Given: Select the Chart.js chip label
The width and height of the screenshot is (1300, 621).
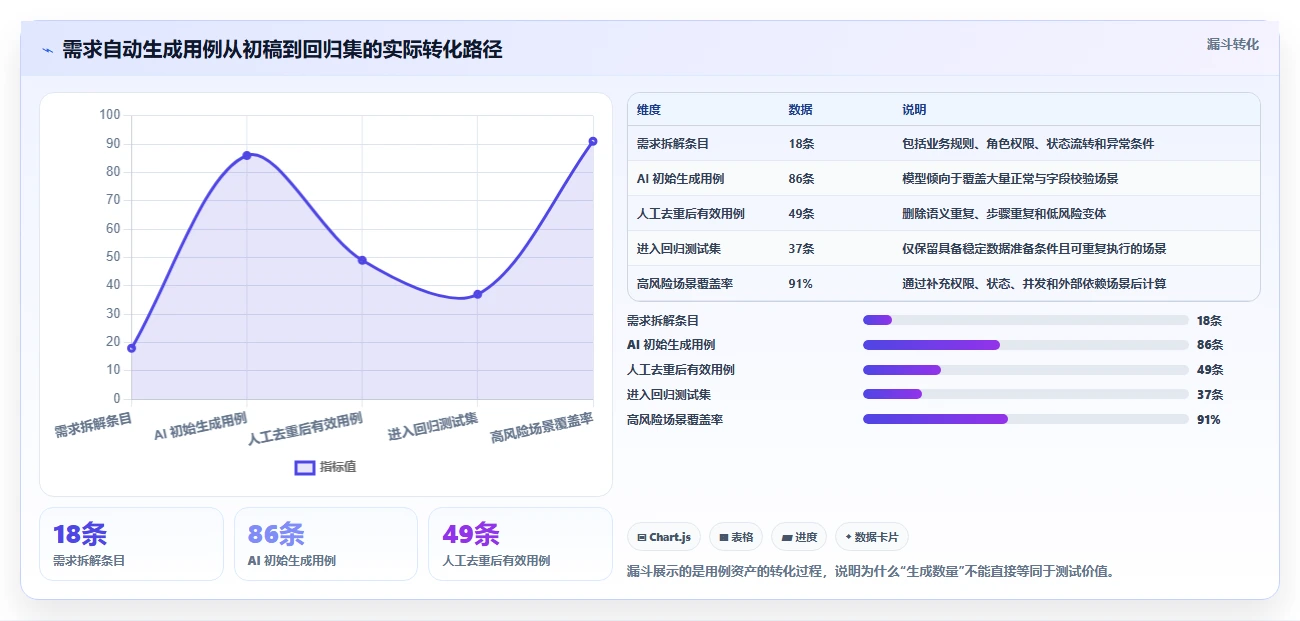Looking at the screenshot, I should click(670, 538).
